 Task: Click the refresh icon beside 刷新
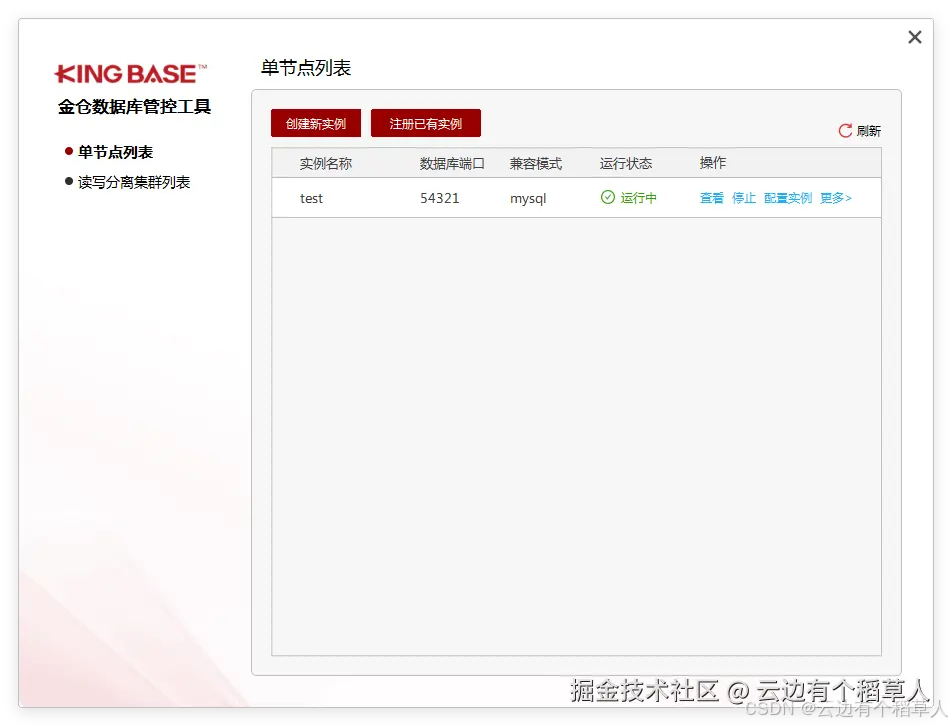(x=845, y=131)
